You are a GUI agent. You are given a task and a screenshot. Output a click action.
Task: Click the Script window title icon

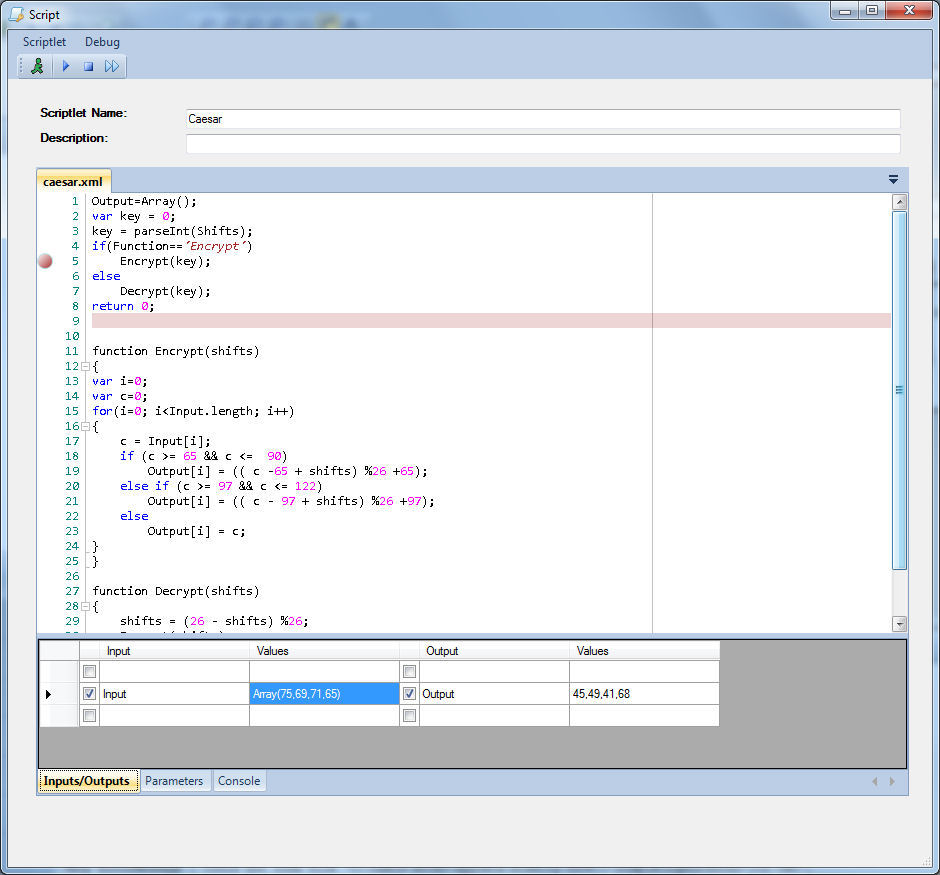pos(16,15)
